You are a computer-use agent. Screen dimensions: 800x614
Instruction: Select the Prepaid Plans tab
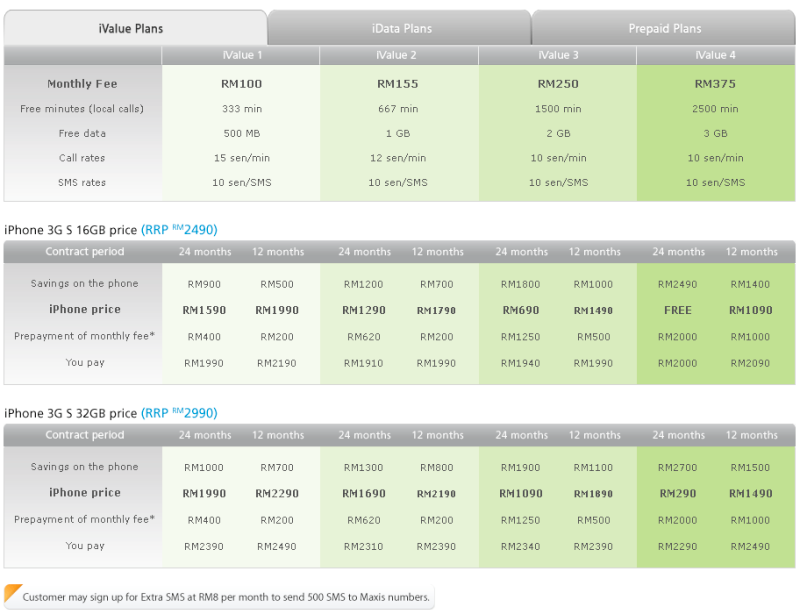(664, 29)
